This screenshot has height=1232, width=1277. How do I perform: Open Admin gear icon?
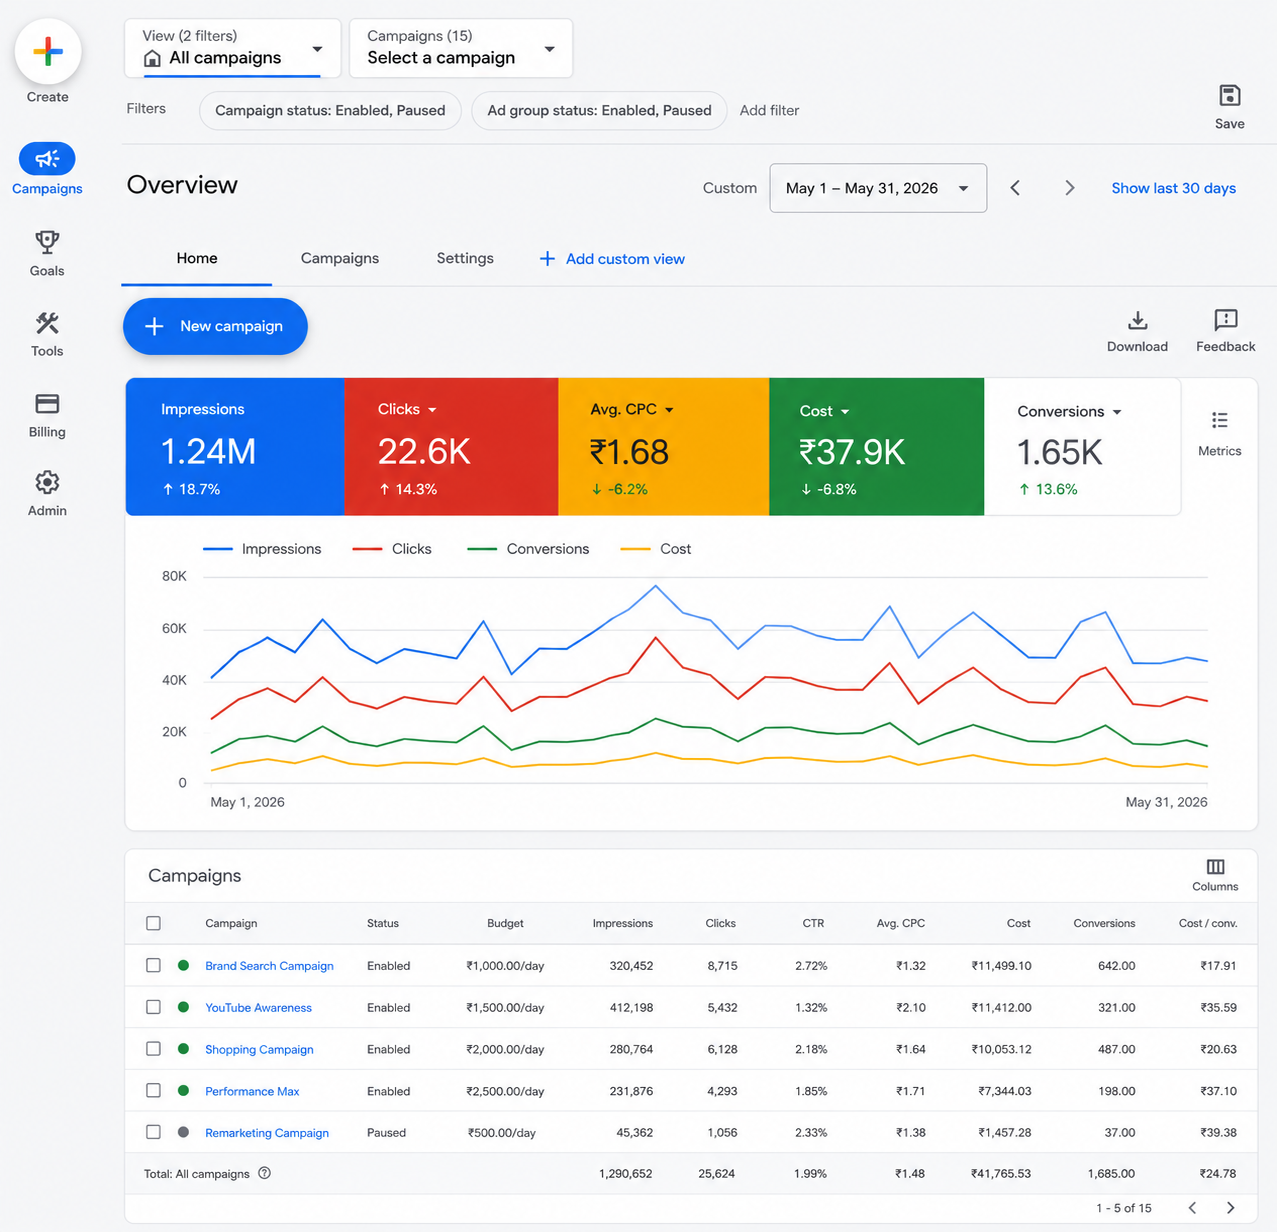tap(47, 483)
